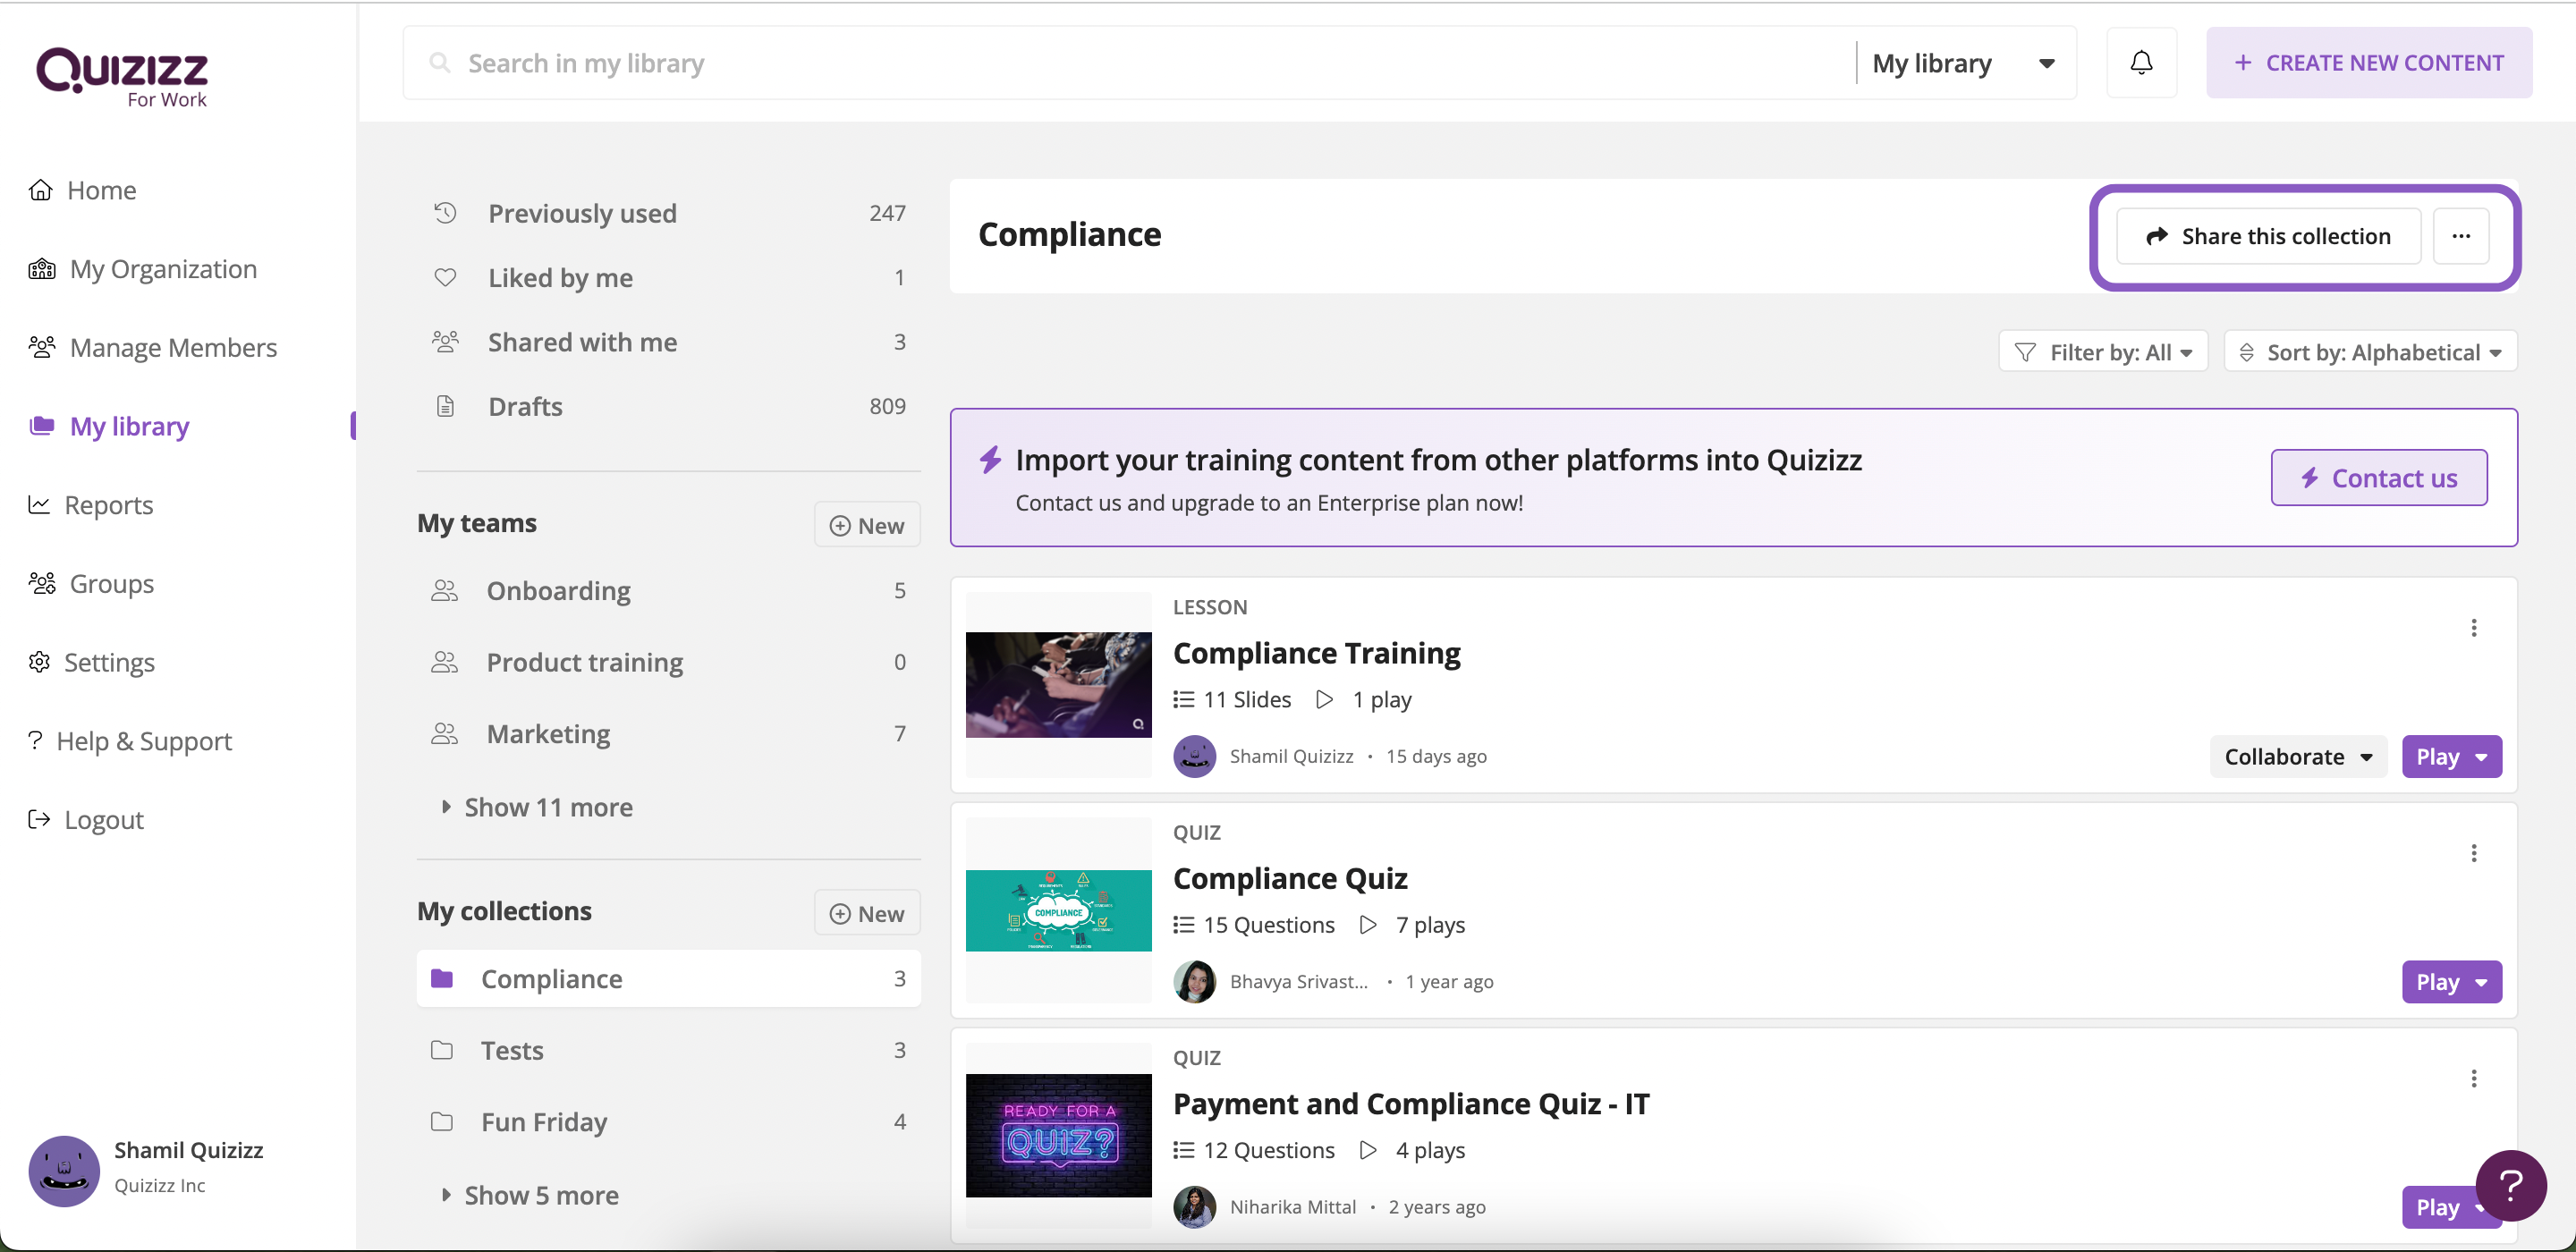Go to Reports in the sidebar
2576x1252 pixels.
point(108,505)
